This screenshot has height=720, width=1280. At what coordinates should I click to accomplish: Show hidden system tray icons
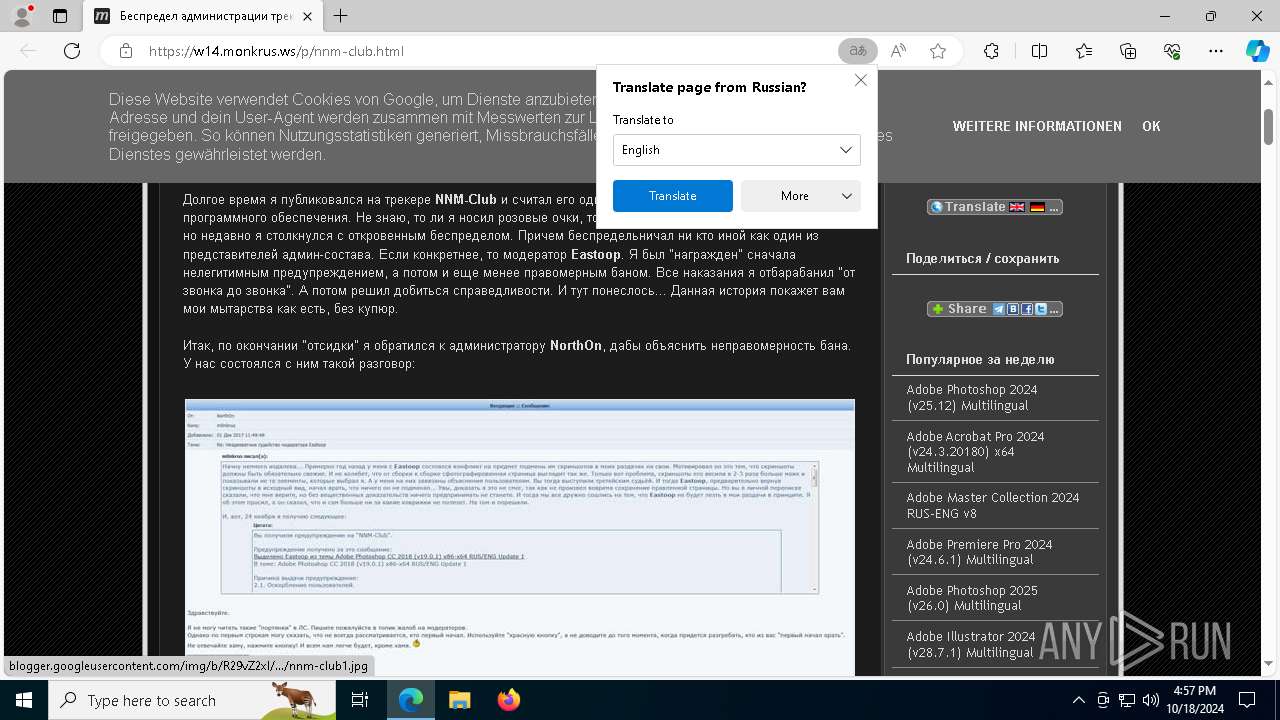point(1078,700)
